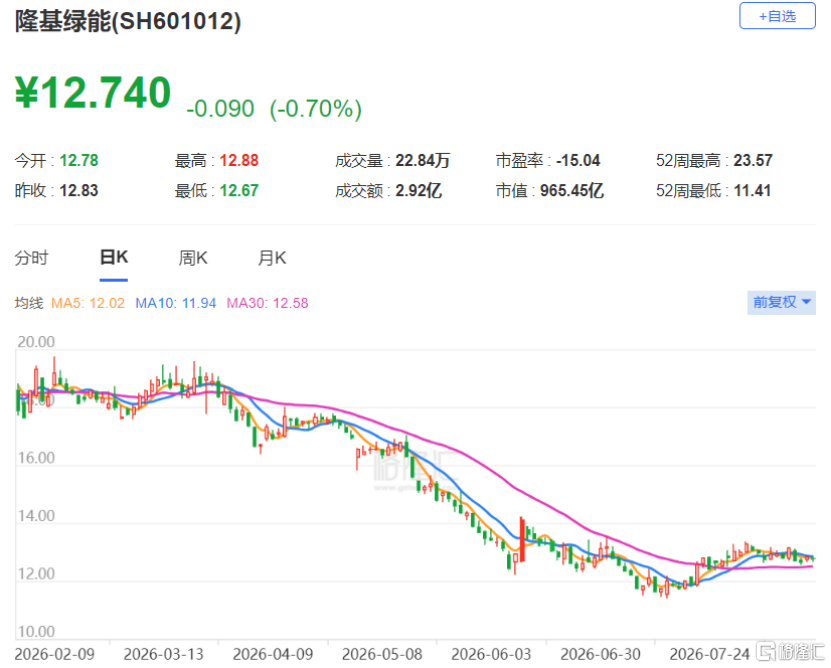Click the MA10: 11.94 indicator label
The width and height of the screenshot is (831, 668).
tap(176, 303)
